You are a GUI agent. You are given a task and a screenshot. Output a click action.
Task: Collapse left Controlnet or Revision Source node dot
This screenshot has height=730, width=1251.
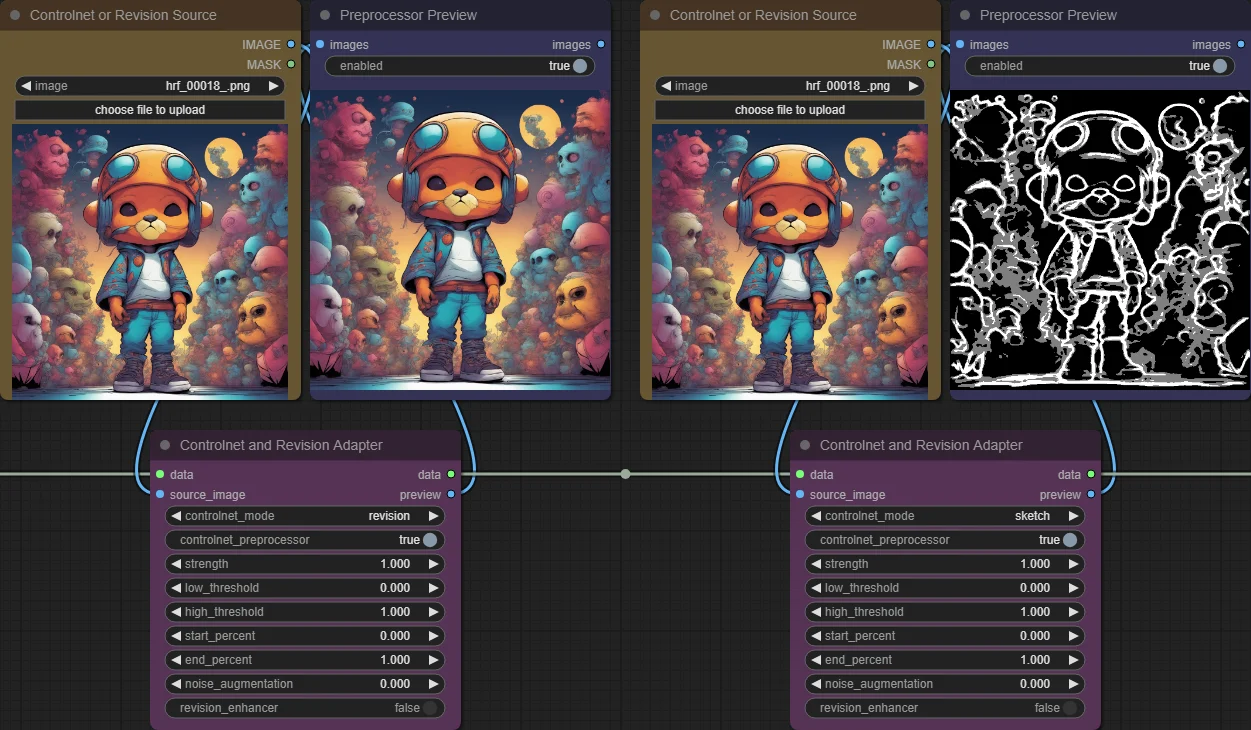15,15
